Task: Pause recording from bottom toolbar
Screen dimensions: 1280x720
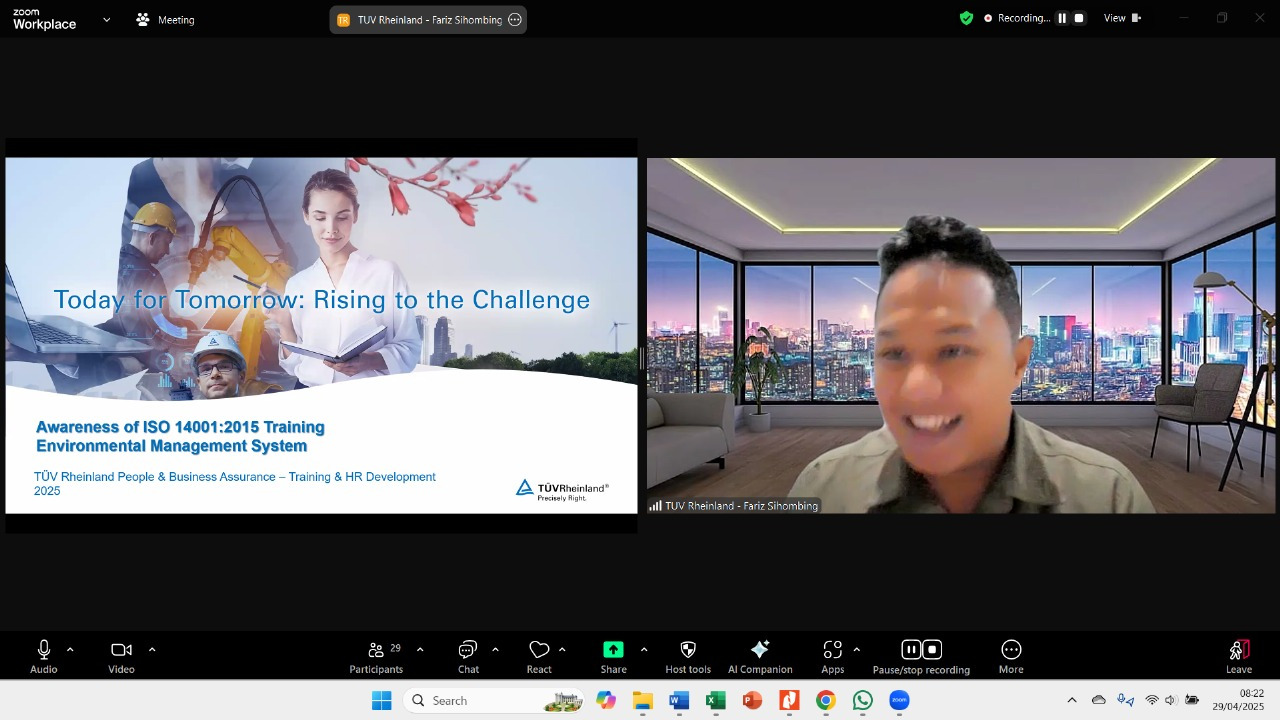Action: (911, 650)
